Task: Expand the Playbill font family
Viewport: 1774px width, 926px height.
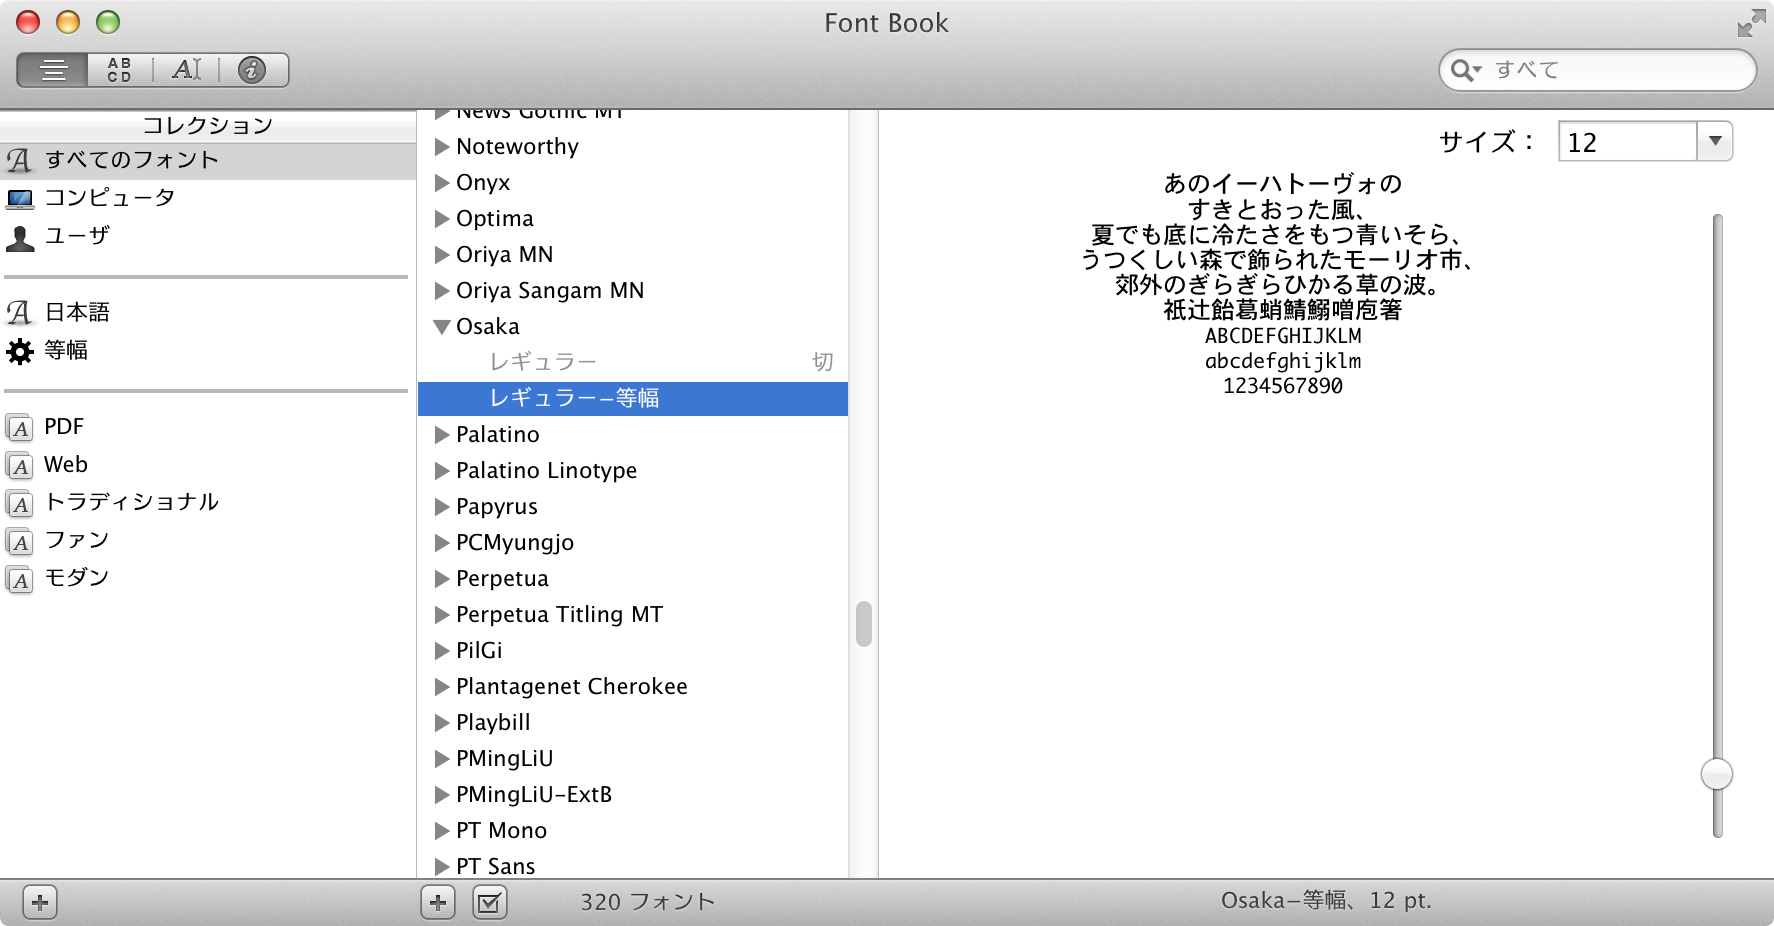Action: pos(441,723)
